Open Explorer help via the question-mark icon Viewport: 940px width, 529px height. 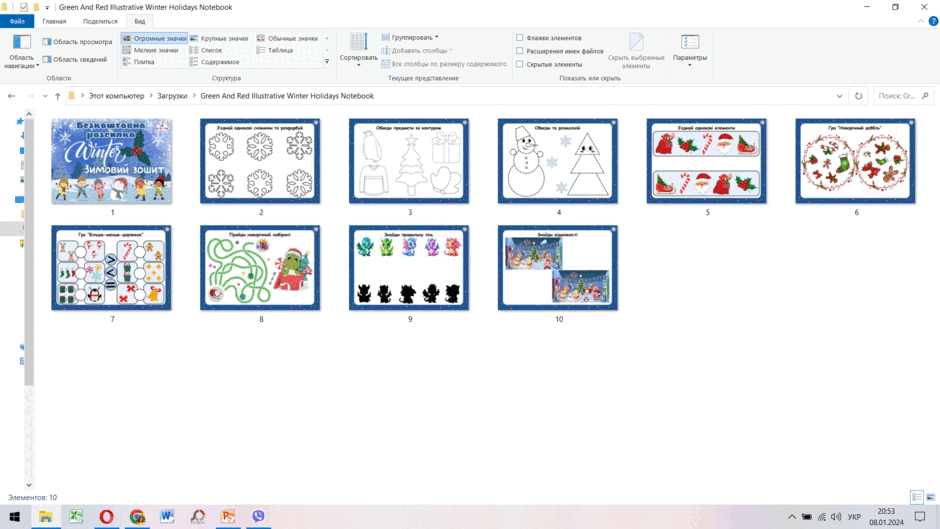933,21
